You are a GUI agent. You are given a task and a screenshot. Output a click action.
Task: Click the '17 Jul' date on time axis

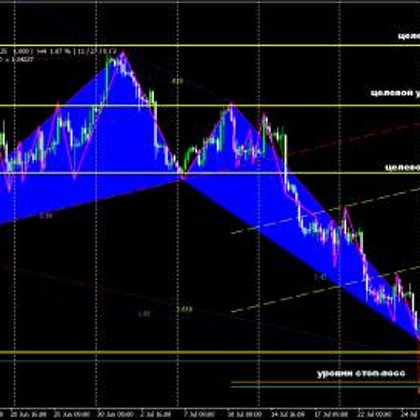pyautogui.click(x=332, y=414)
